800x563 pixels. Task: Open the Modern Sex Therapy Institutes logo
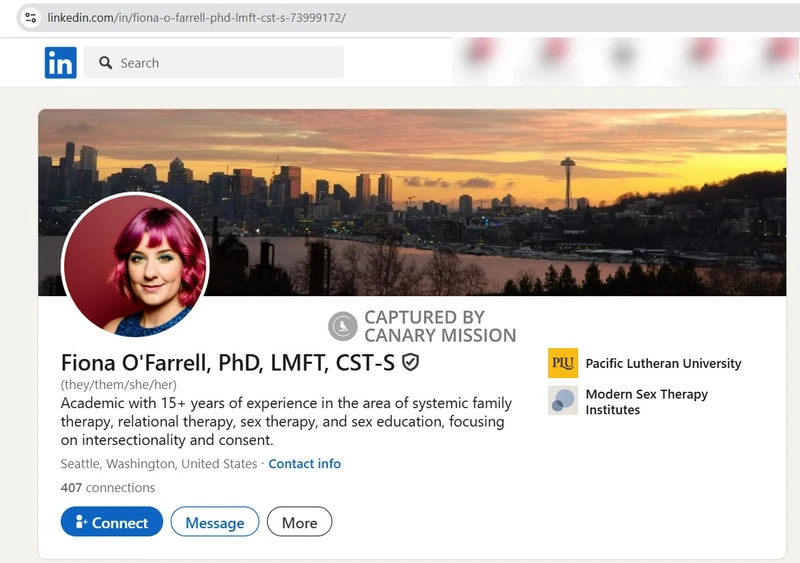click(563, 401)
